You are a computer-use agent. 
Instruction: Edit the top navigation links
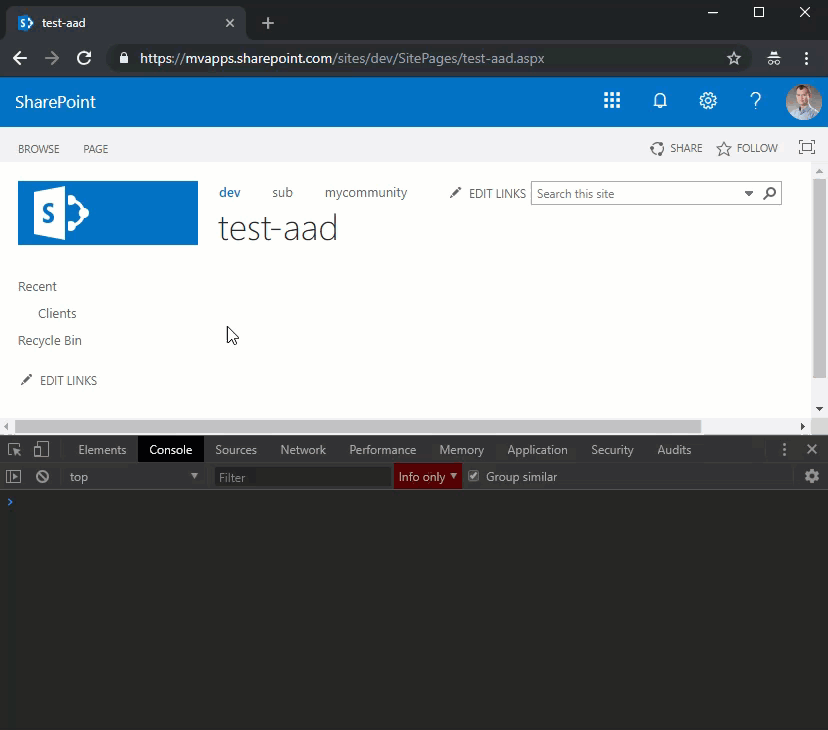coord(487,193)
